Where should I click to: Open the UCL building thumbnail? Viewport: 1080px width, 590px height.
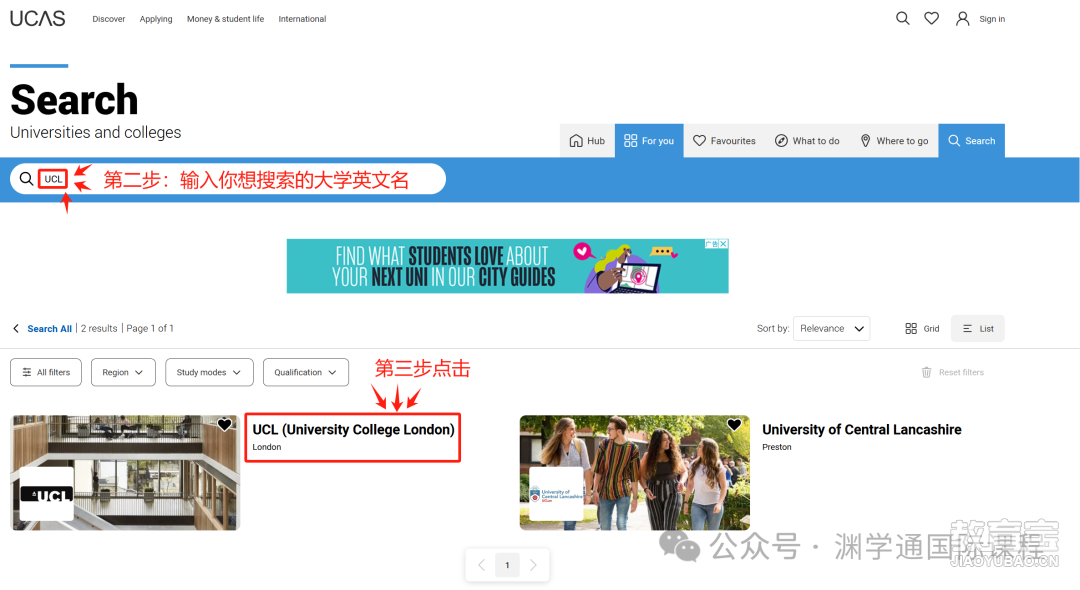click(125, 472)
